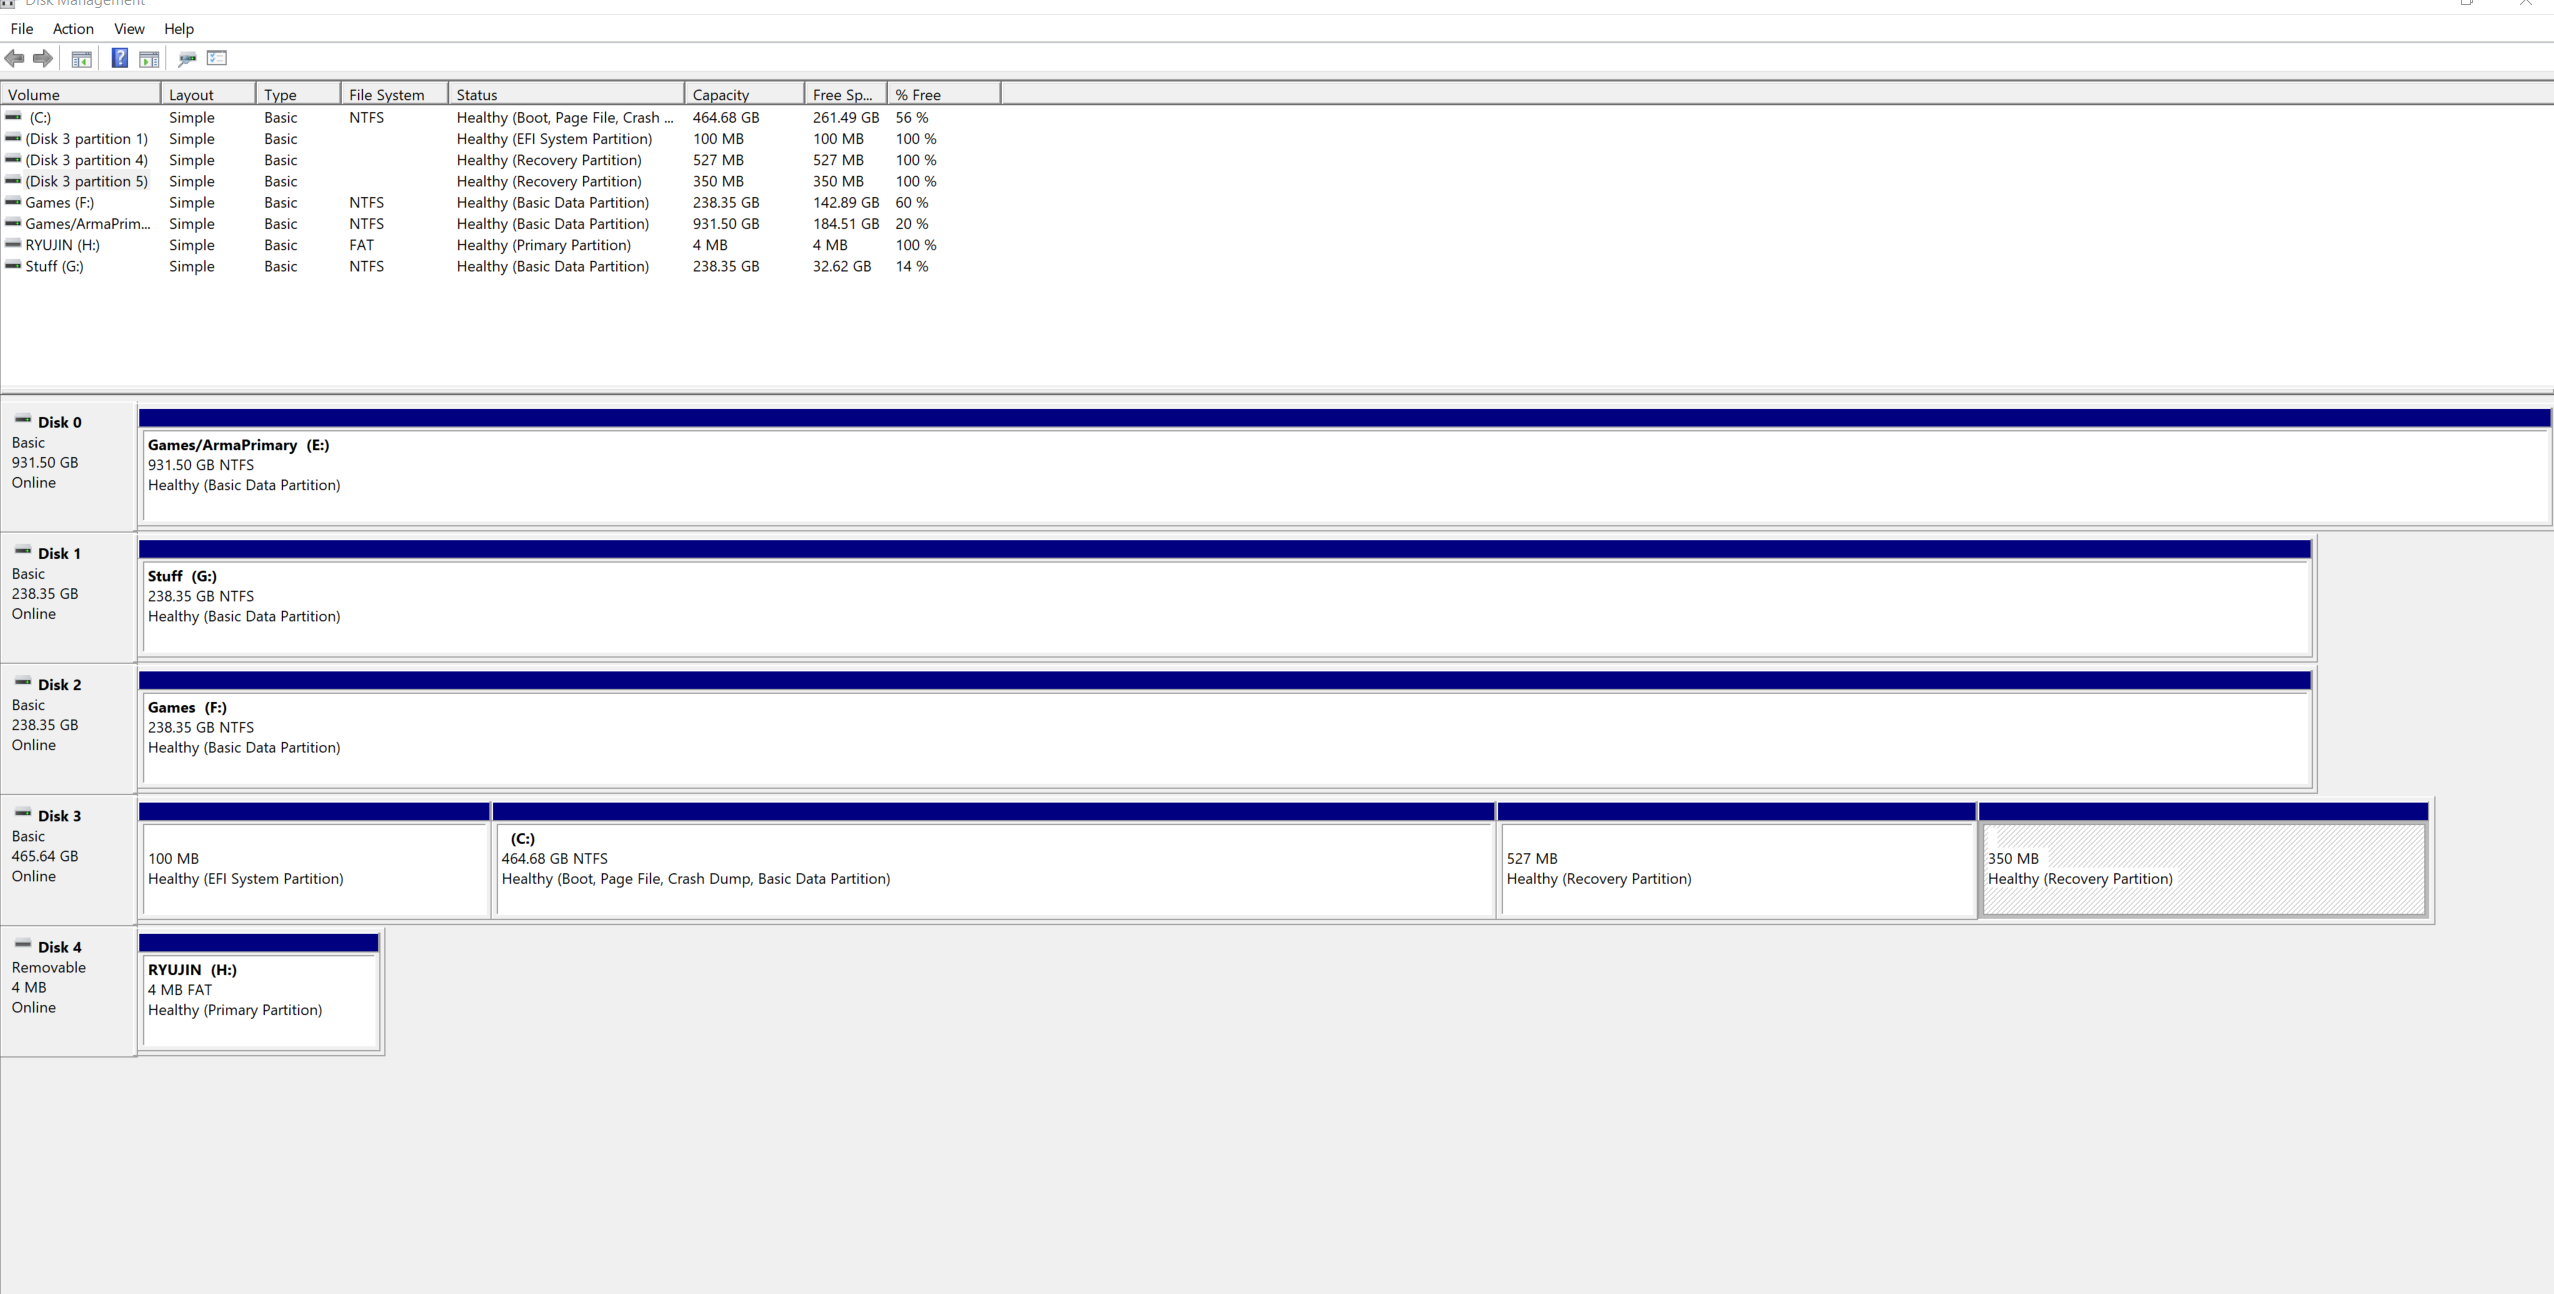
Task: Click the Forward arrow toolbar icon
Action: pyautogui.click(x=43, y=58)
